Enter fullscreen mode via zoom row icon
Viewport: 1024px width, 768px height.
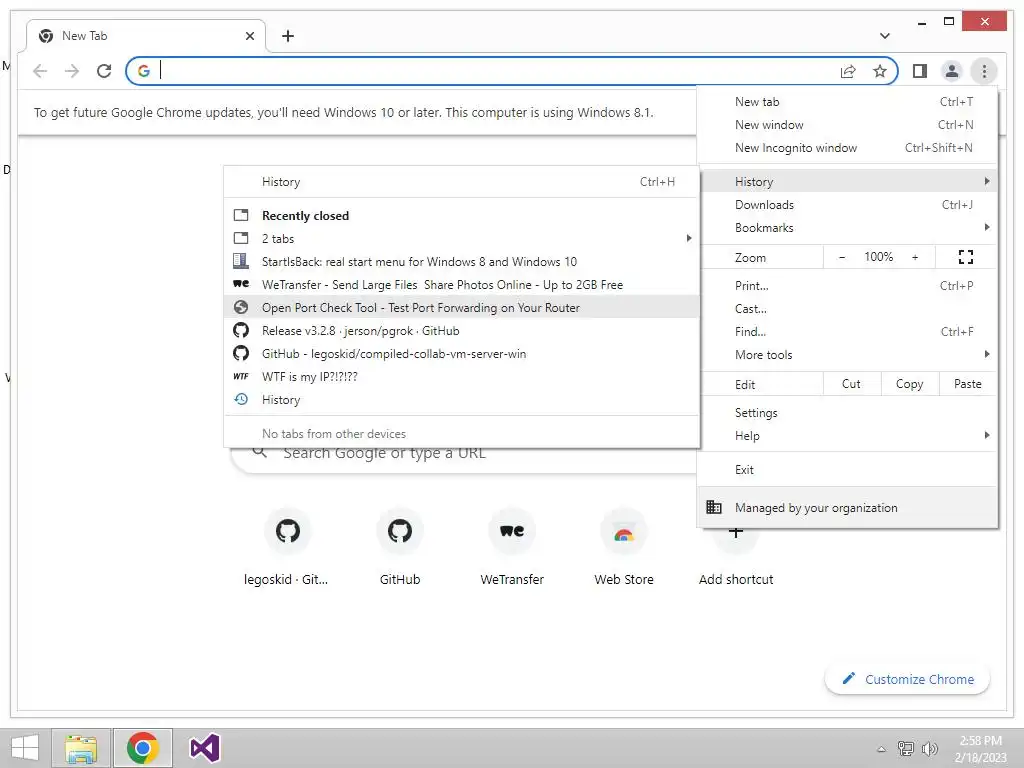point(965,257)
